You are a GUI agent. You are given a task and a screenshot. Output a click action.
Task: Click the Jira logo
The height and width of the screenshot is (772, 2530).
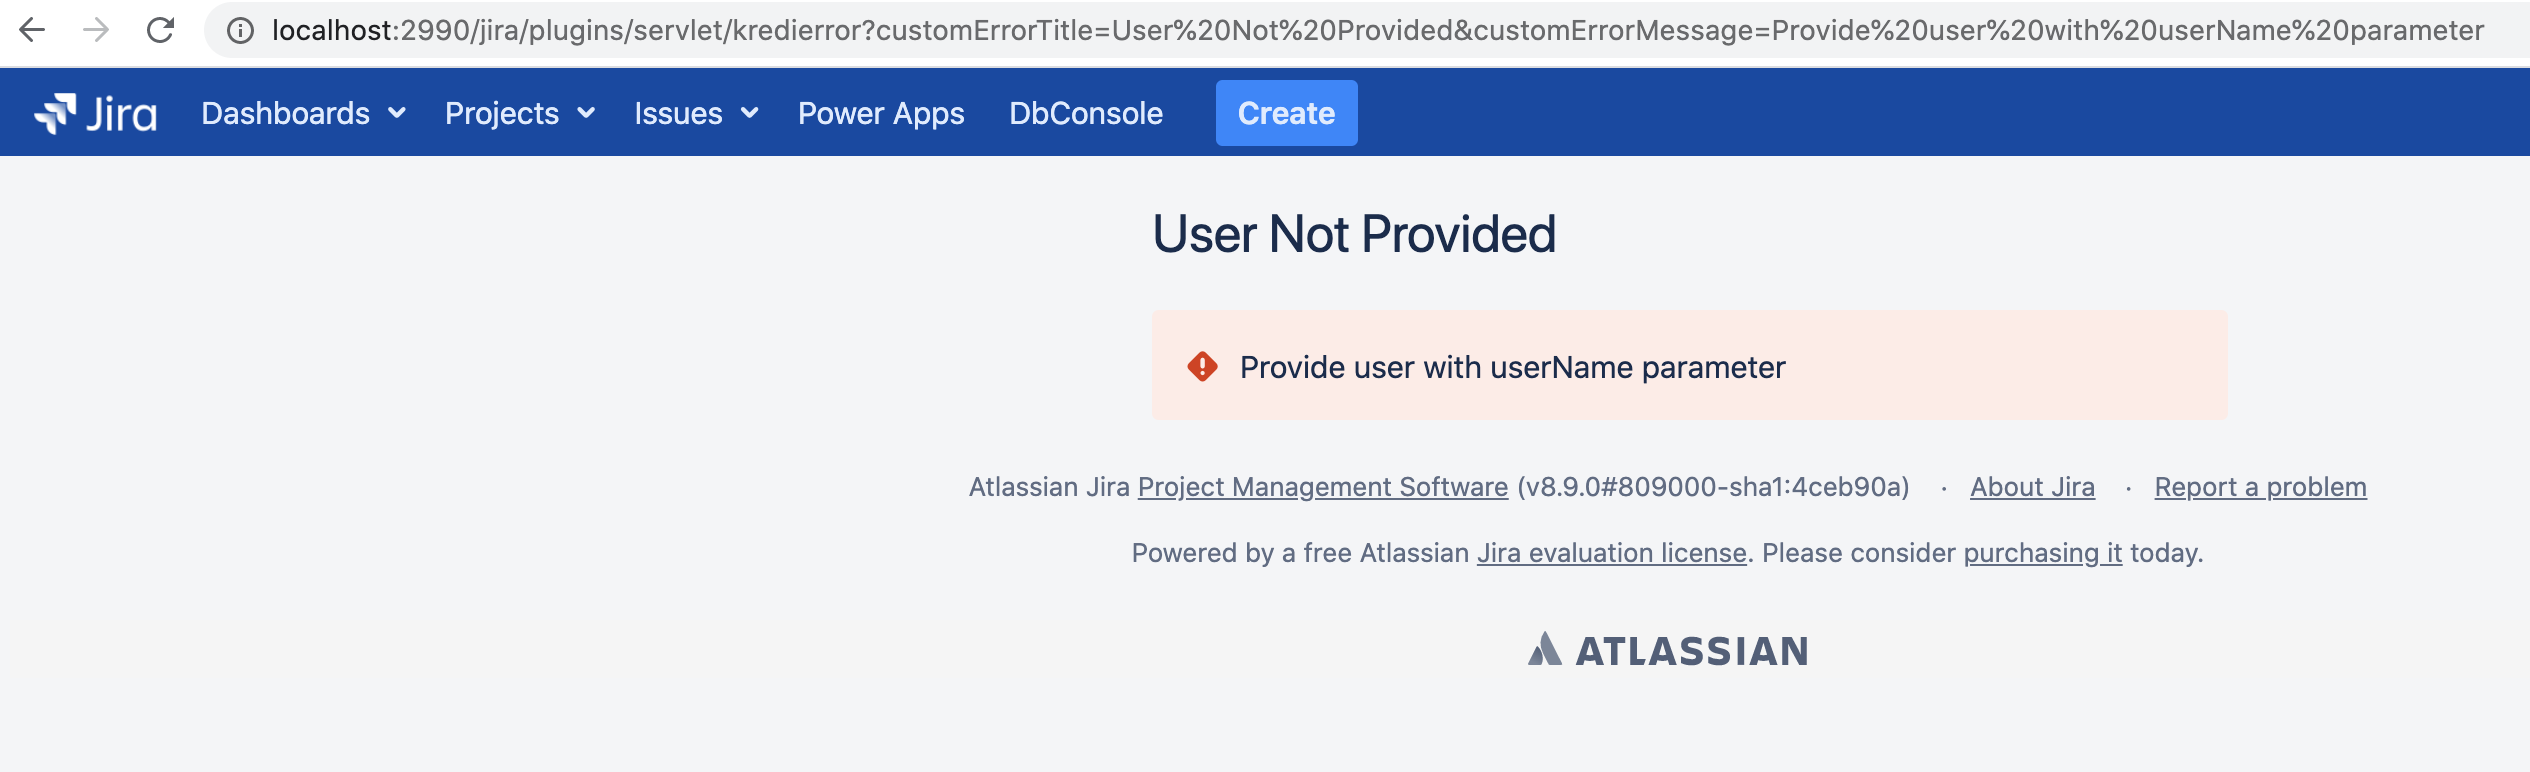(x=96, y=113)
